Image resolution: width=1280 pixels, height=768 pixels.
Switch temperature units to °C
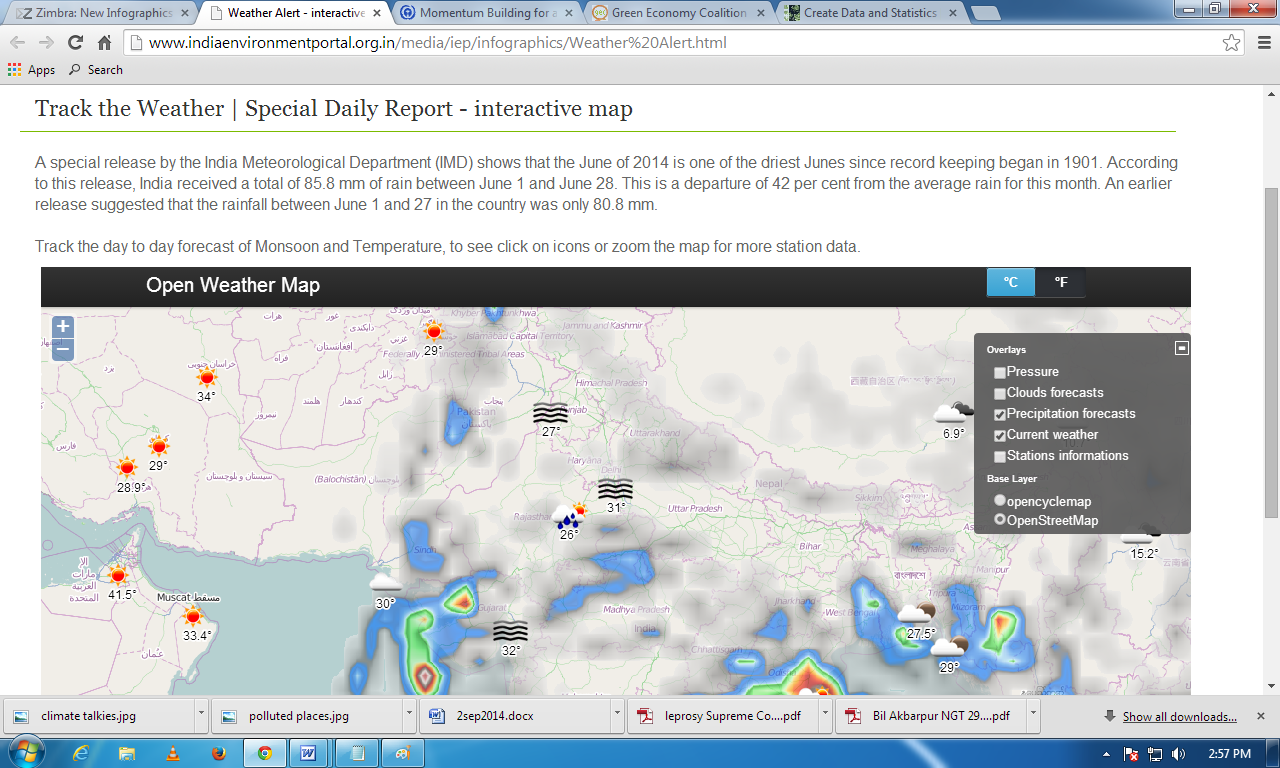1011,283
